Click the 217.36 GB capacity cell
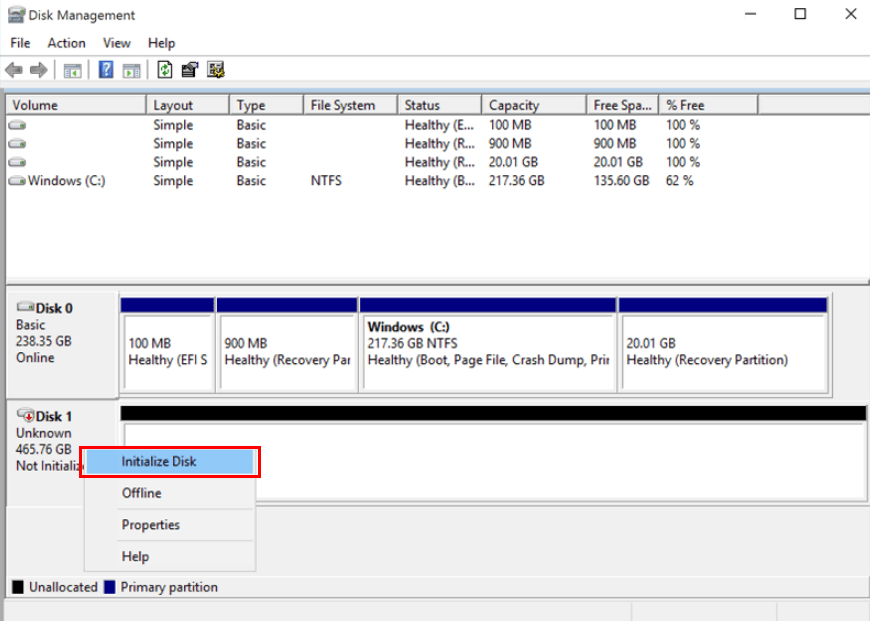The height and width of the screenshot is (621, 870). pyautogui.click(x=517, y=181)
